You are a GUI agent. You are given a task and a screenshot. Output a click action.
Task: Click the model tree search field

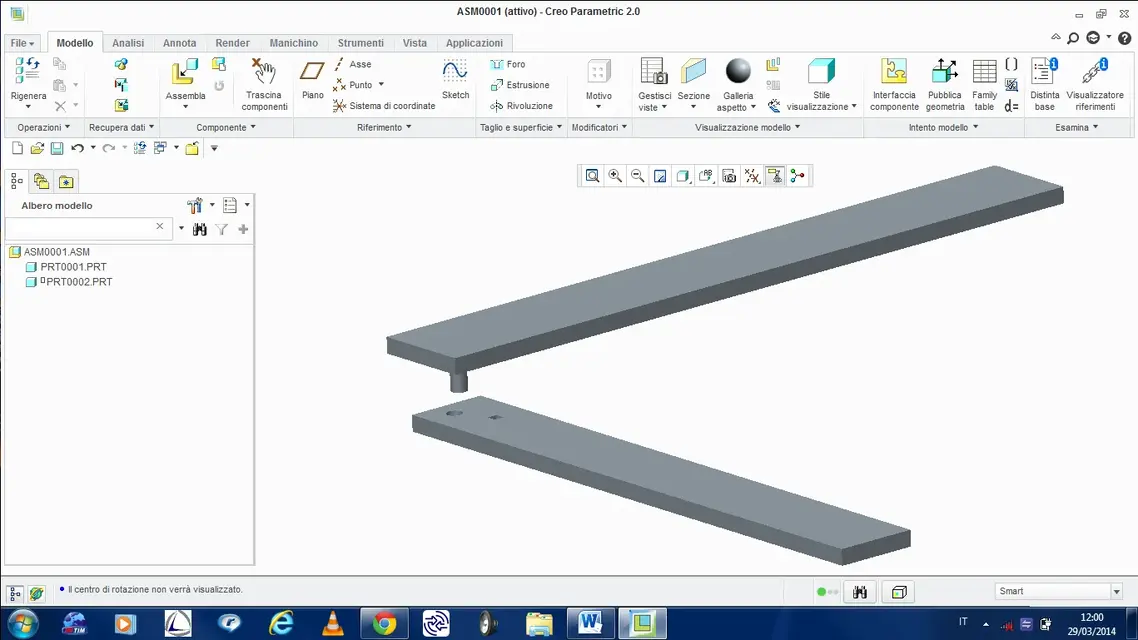(80, 228)
